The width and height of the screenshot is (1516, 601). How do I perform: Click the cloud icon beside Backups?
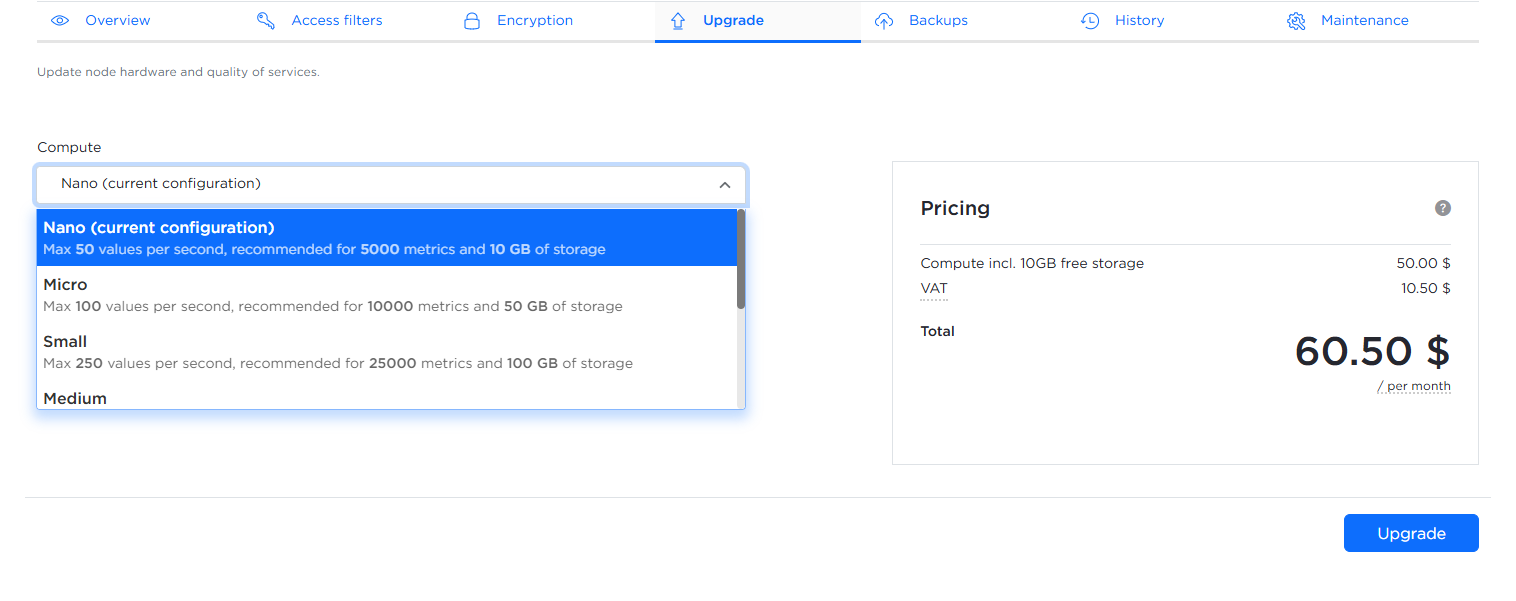pyautogui.click(x=884, y=20)
